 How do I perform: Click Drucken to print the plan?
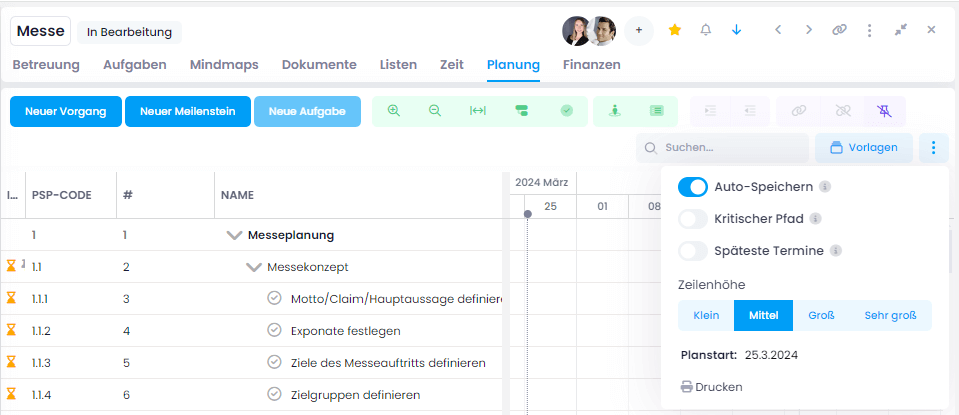tap(712, 387)
